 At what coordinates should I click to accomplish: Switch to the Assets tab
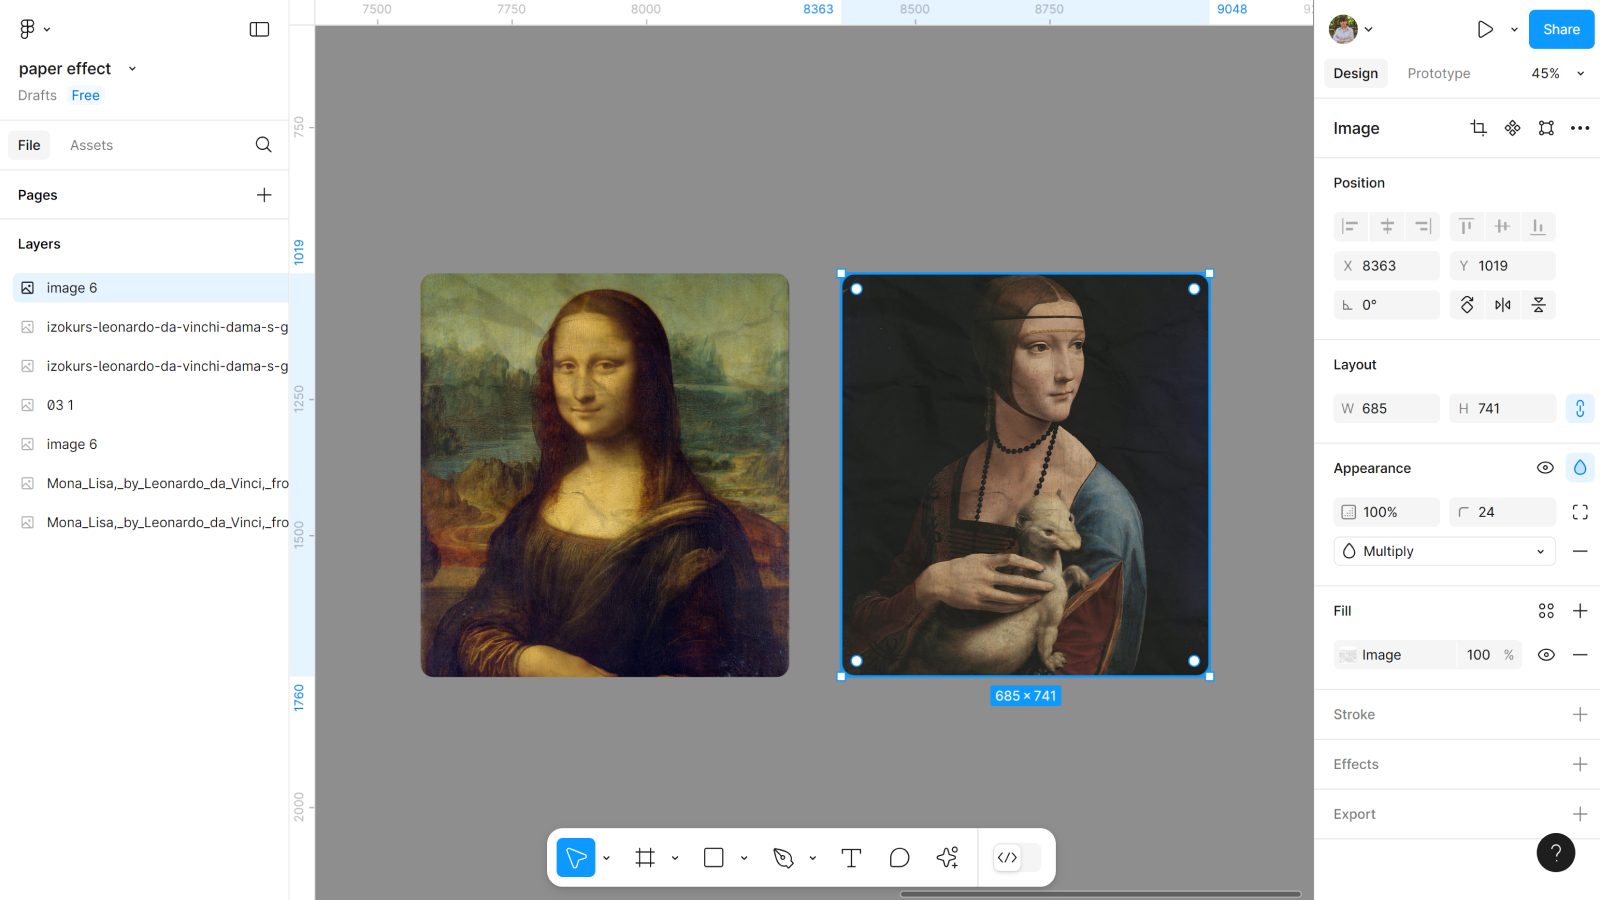click(91, 145)
